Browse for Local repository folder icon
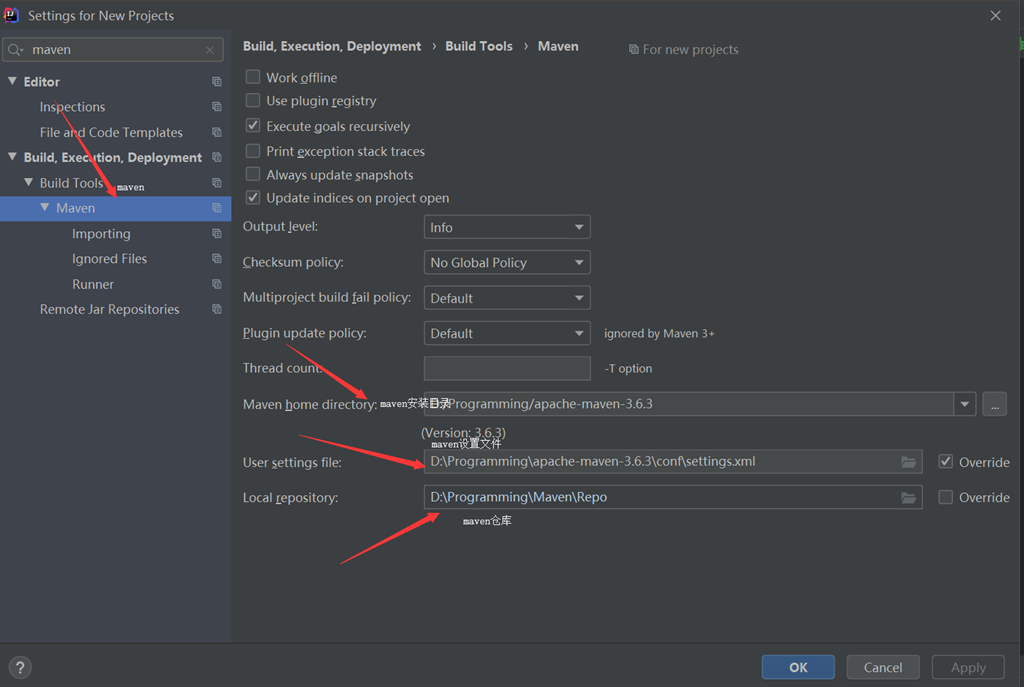Image resolution: width=1024 pixels, height=687 pixels. [908, 498]
